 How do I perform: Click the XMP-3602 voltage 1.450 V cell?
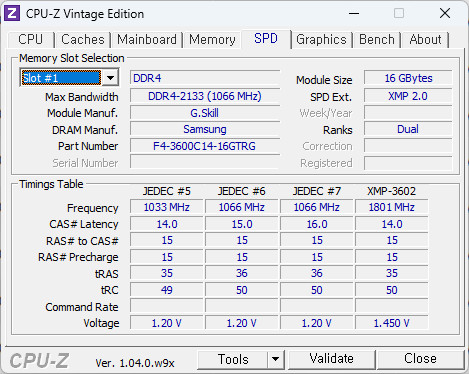tap(392, 323)
